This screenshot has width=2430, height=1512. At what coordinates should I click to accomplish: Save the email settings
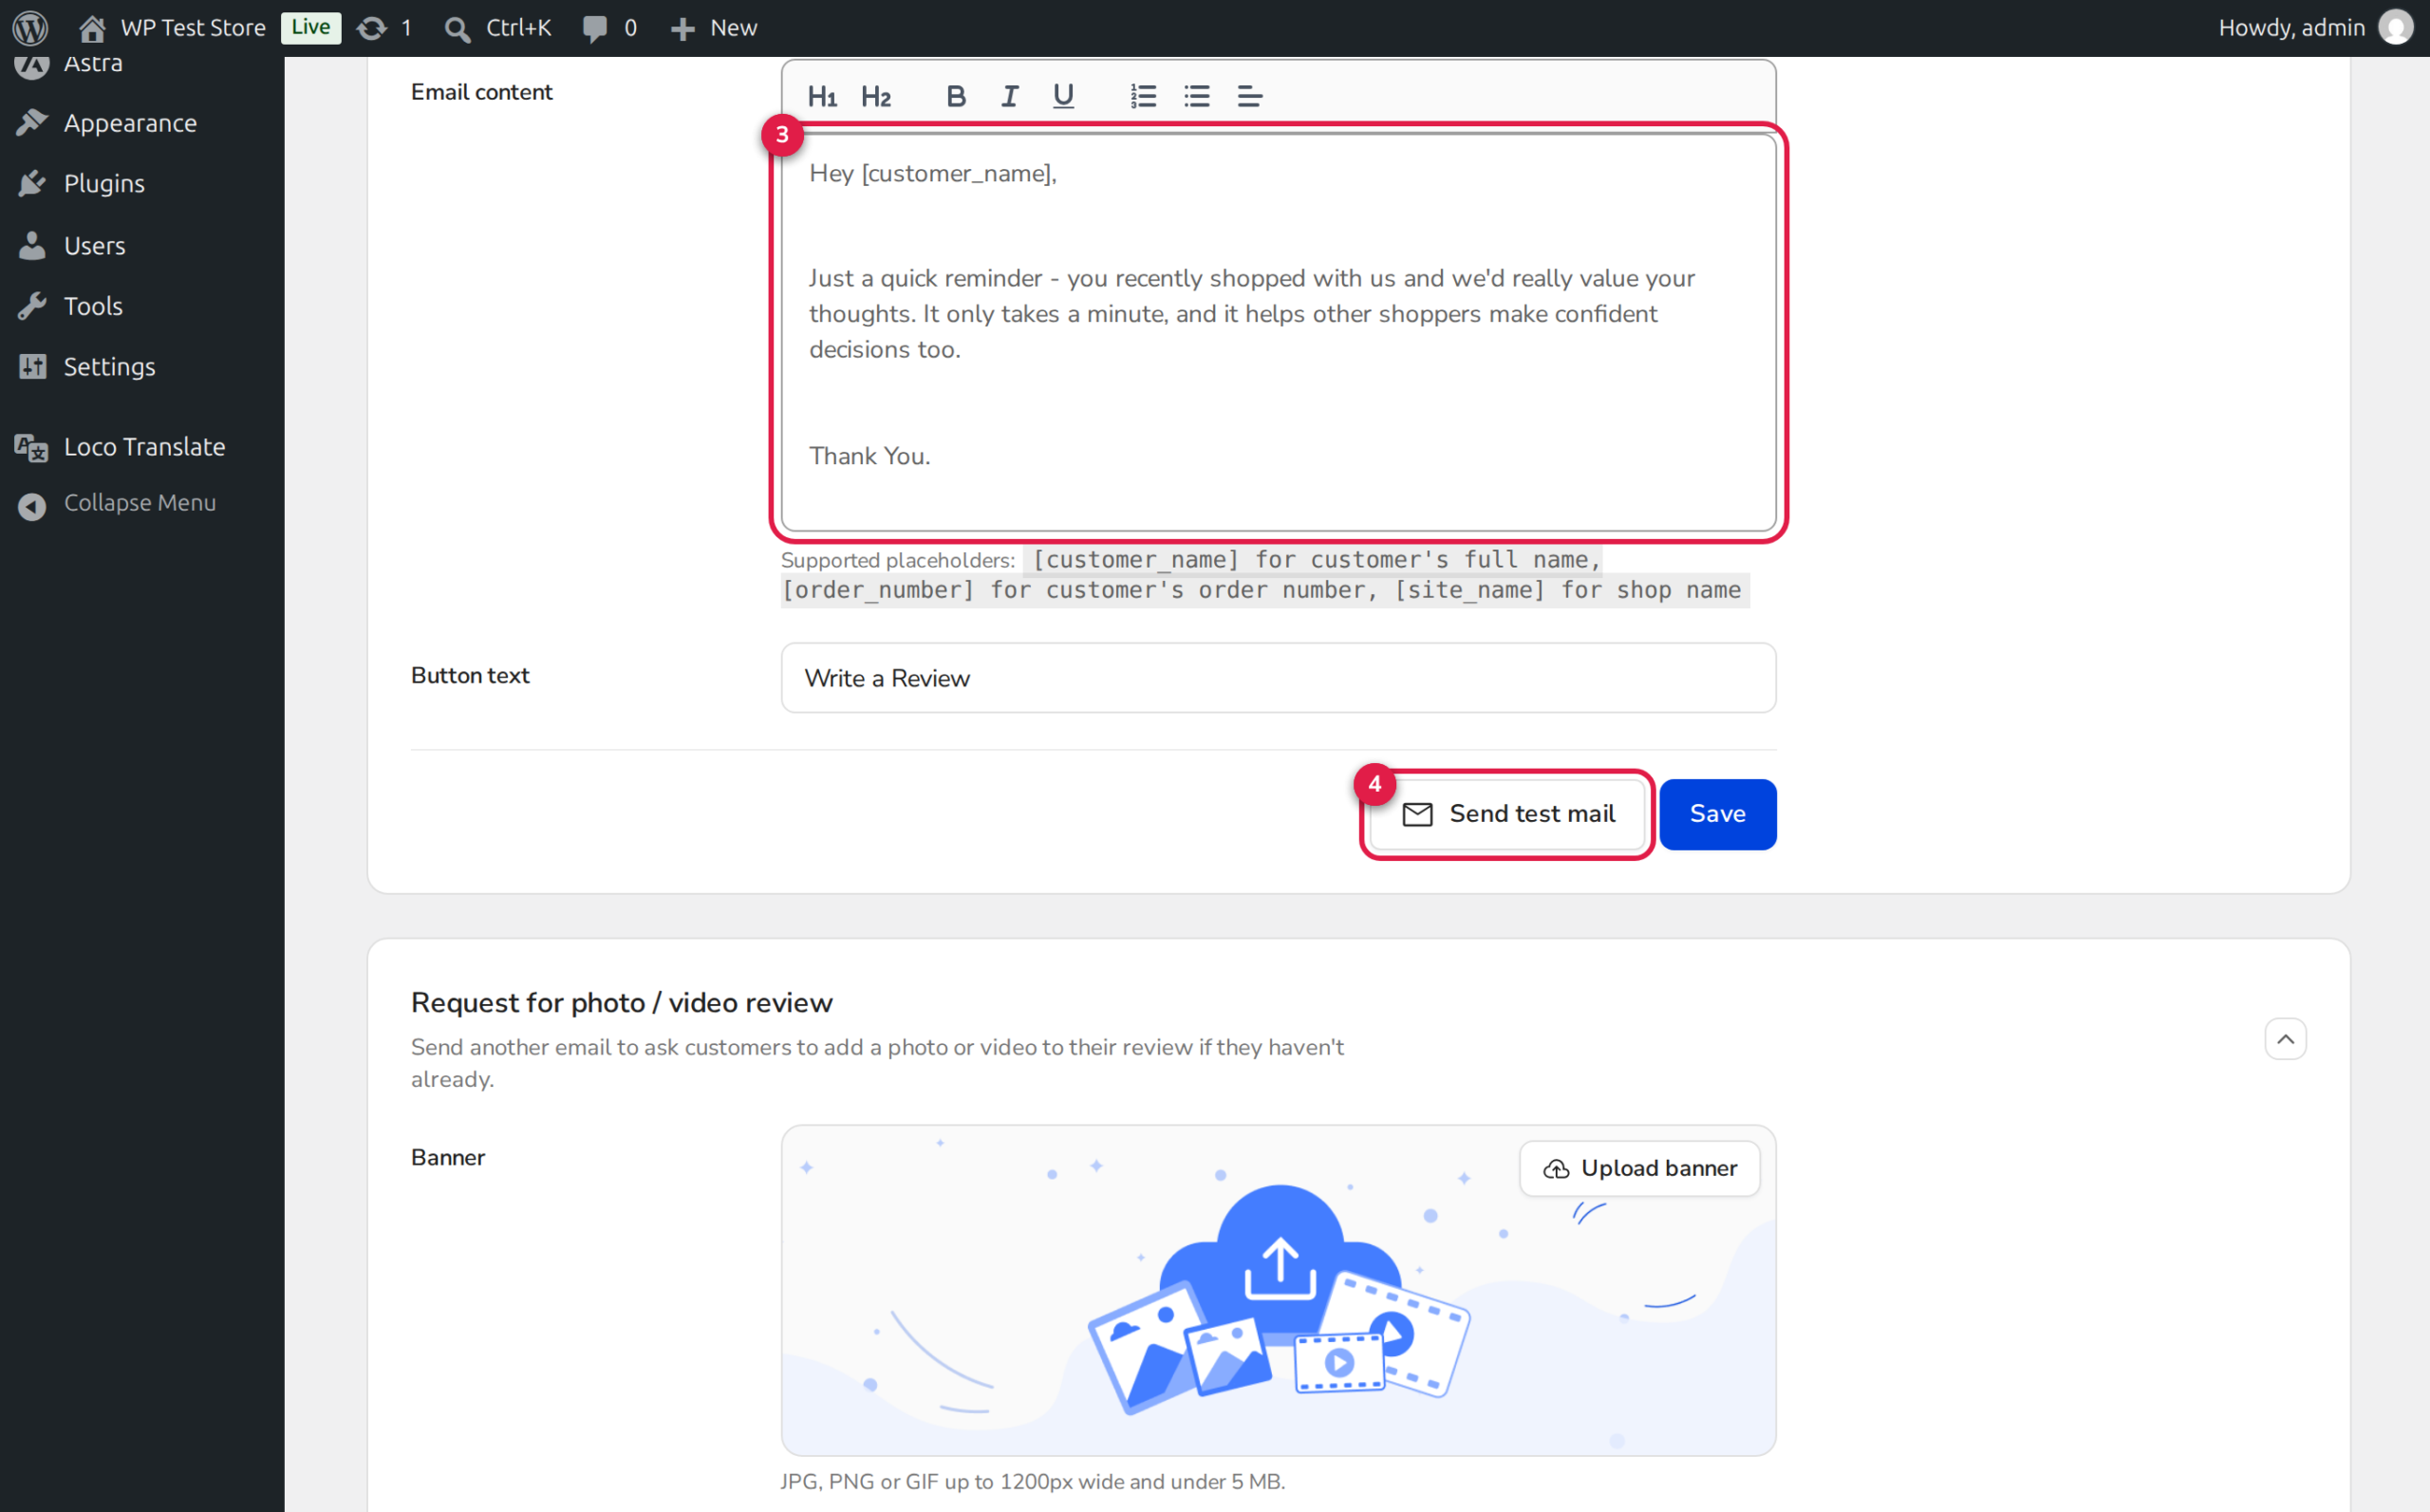pyautogui.click(x=1717, y=814)
